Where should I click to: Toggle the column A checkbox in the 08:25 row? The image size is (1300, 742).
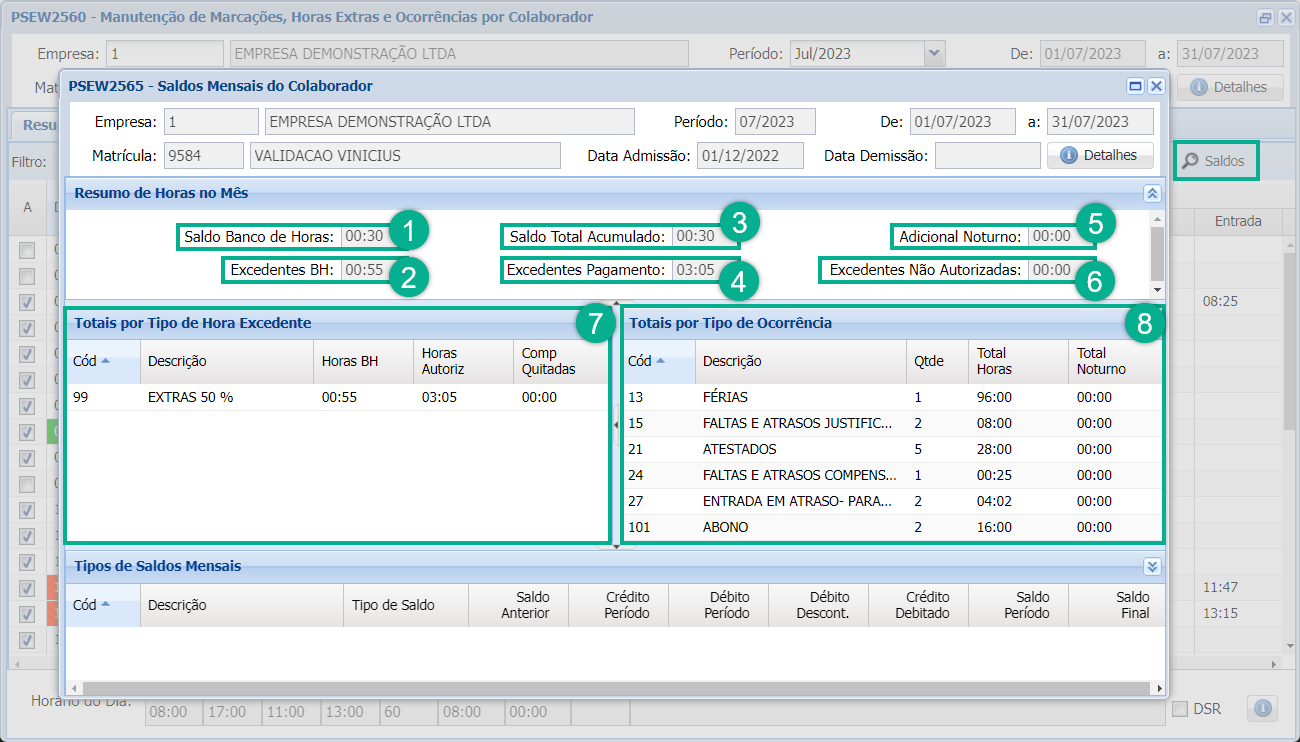click(x=28, y=302)
